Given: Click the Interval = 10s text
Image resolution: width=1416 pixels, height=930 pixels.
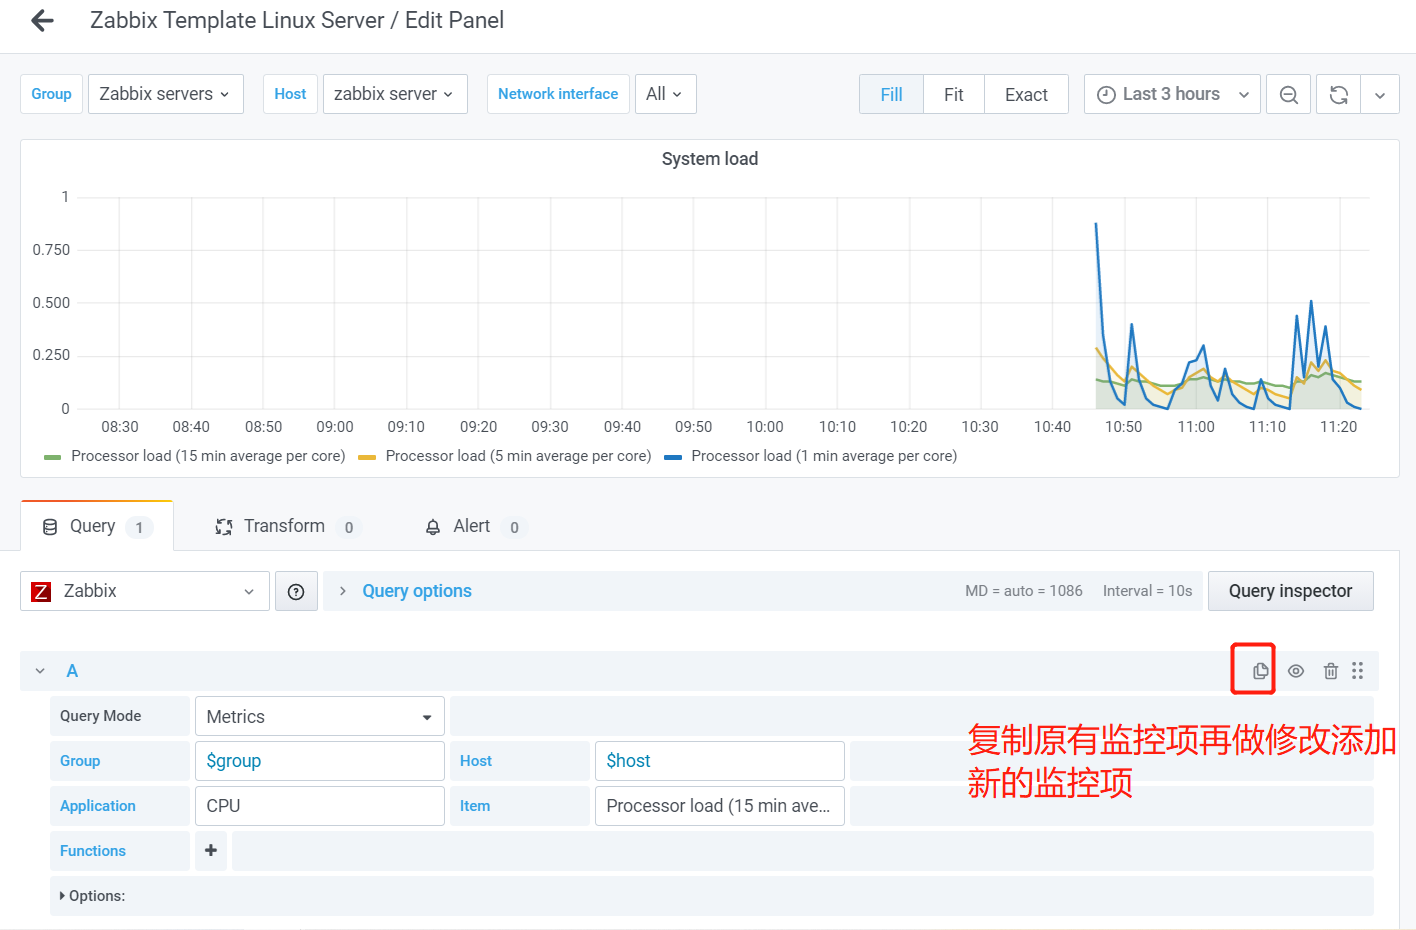Looking at the screenshot, I should click(1148, 591).
